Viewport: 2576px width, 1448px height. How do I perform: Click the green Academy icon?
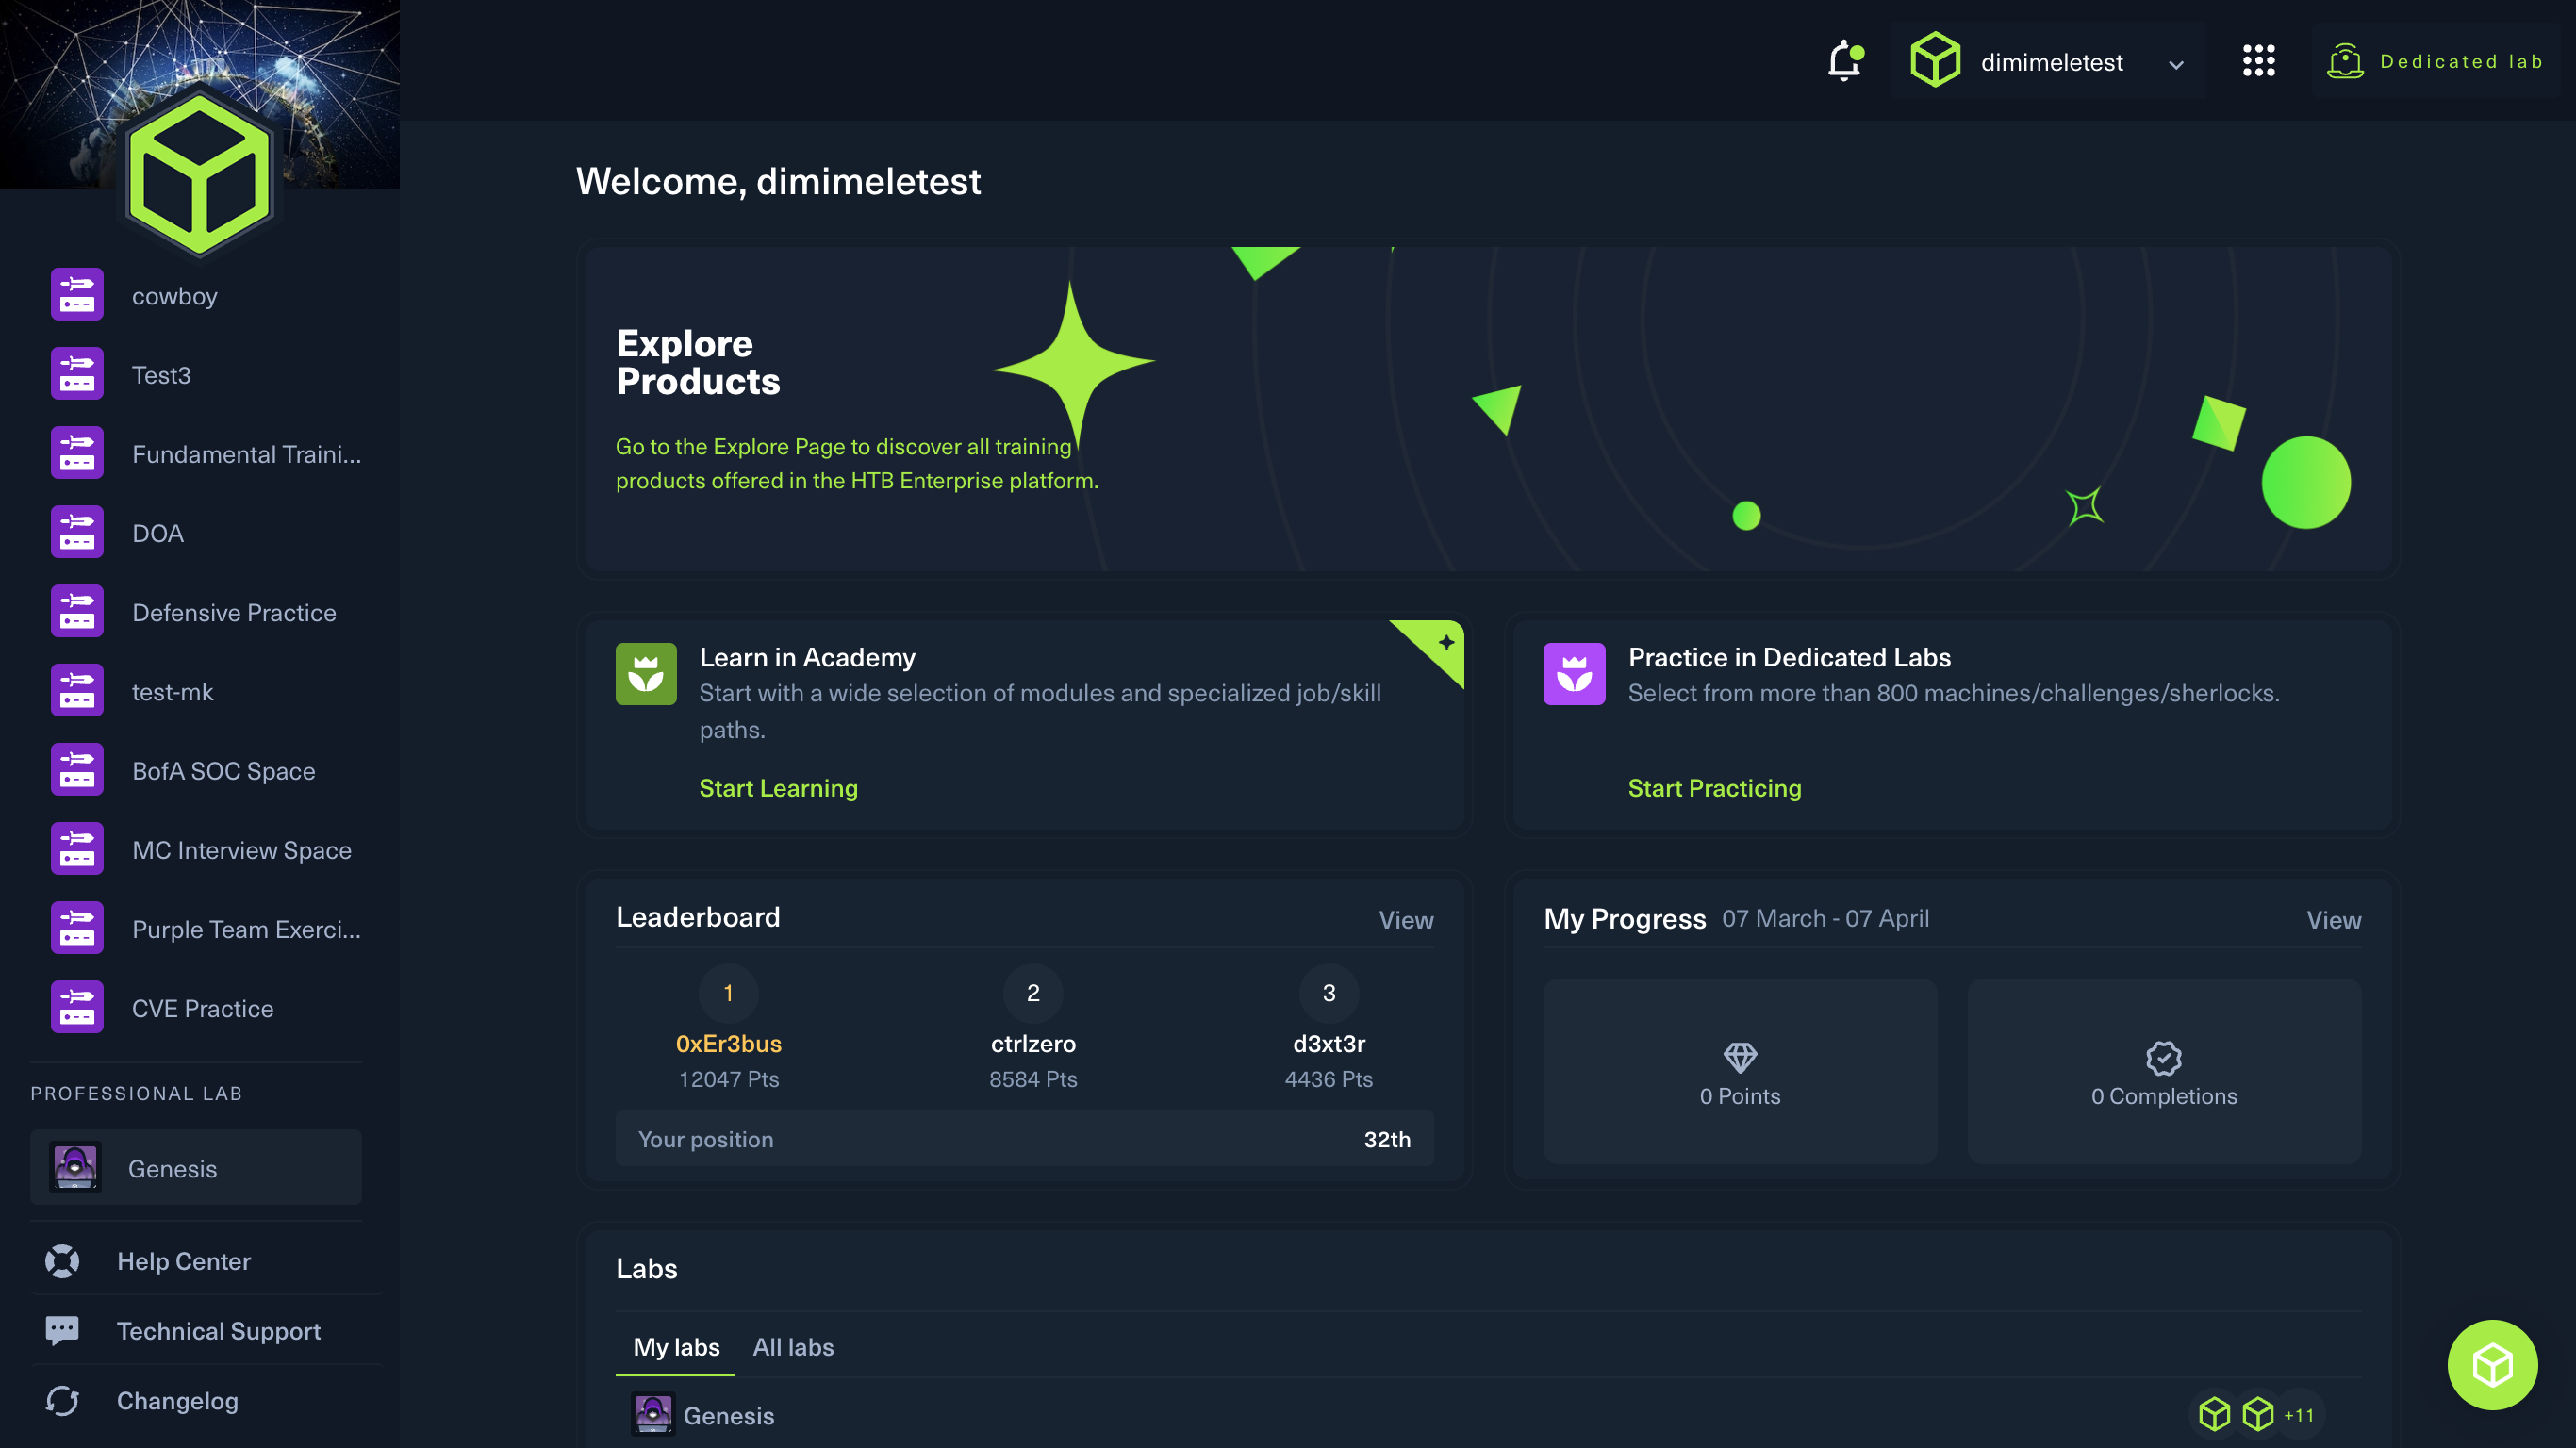coord(646,673)
